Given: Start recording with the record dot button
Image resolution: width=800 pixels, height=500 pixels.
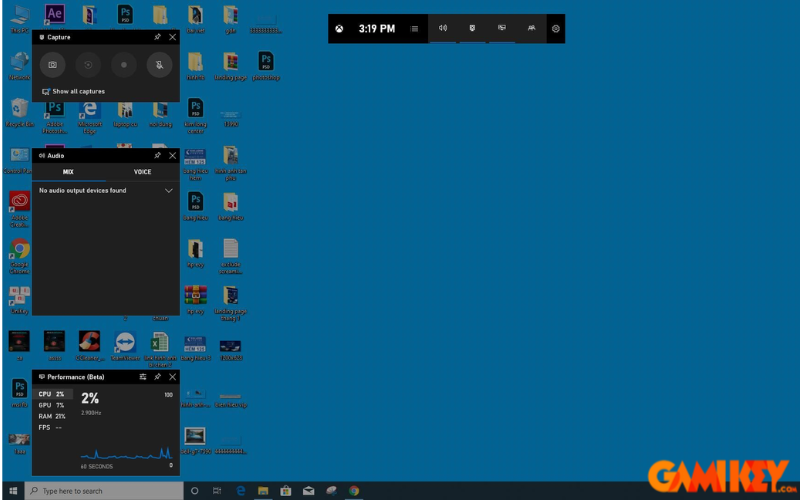Looking at the screenshot, I should tap(124, 65).
